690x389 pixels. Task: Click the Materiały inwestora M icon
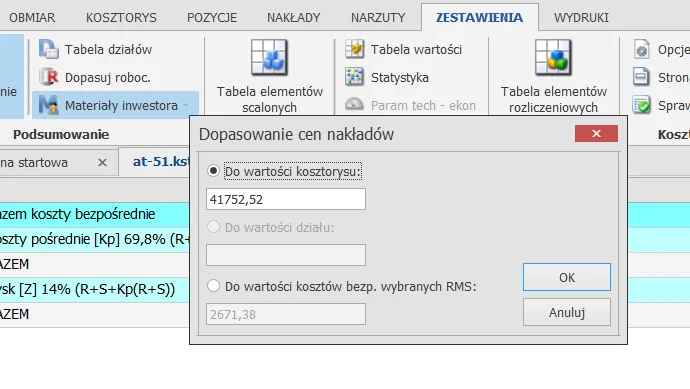[48, 105]
